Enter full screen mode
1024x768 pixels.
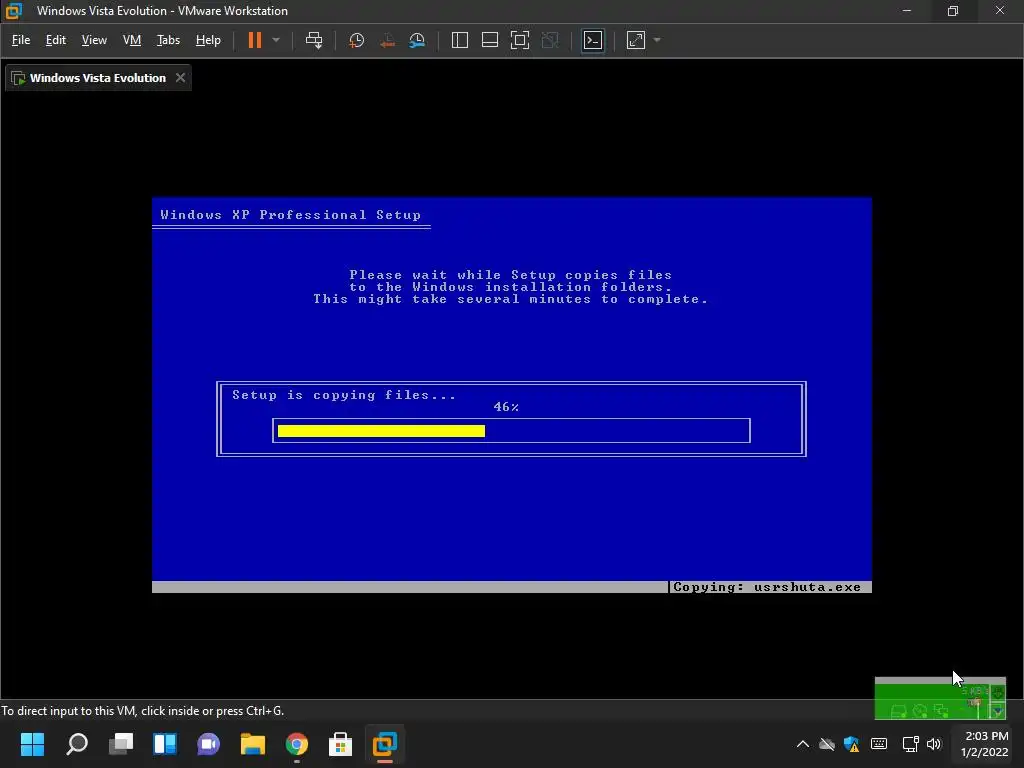click(520, 40)
